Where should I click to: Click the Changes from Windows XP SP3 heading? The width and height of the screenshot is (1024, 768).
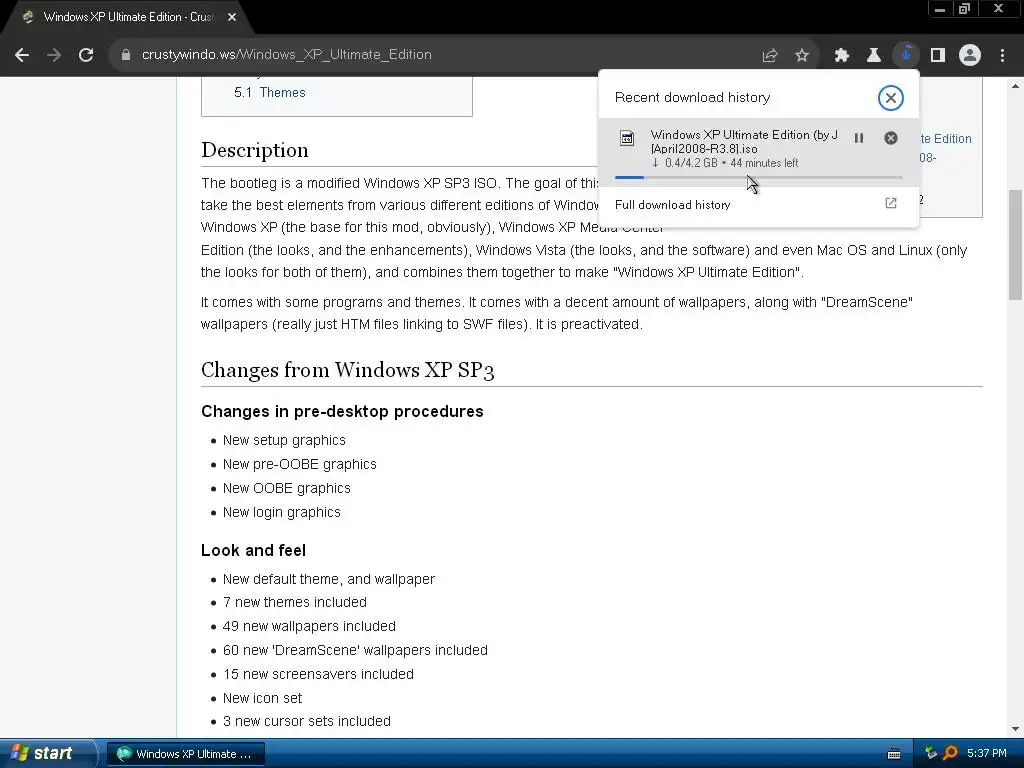[x=347, y=370]
